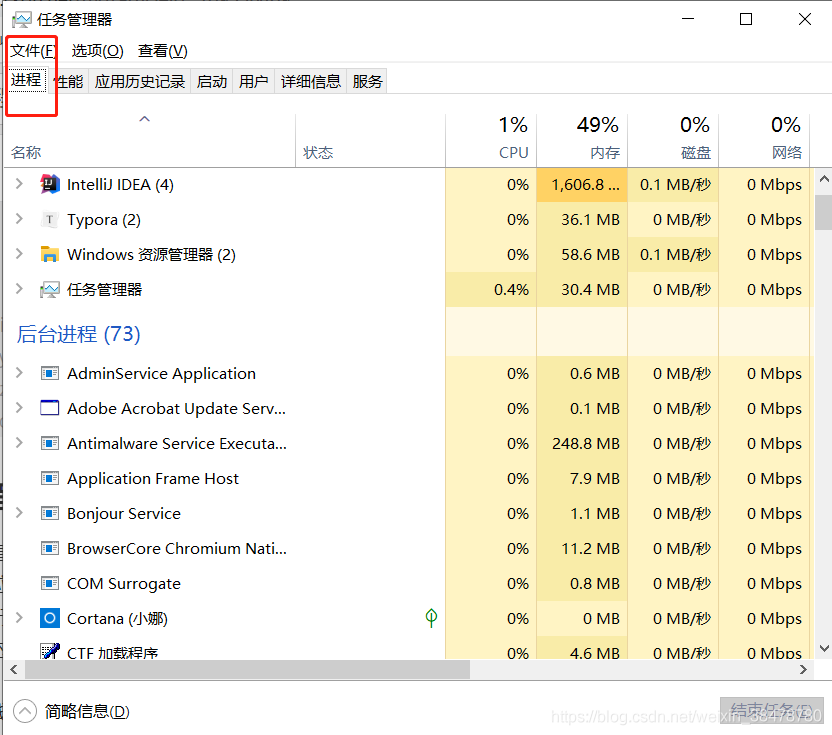Sort by the 网络 column header
This screenshot has height=735, width=832.
tap(764, 141)
